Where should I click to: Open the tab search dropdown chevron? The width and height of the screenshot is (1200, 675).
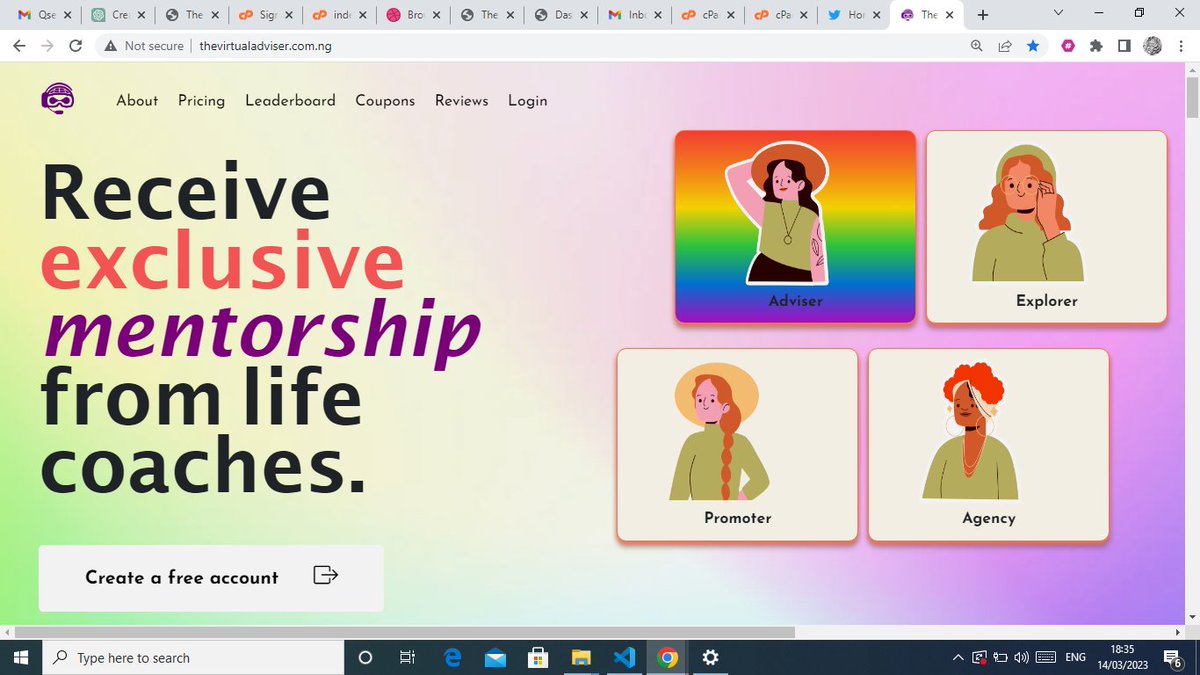[1060, 13]
